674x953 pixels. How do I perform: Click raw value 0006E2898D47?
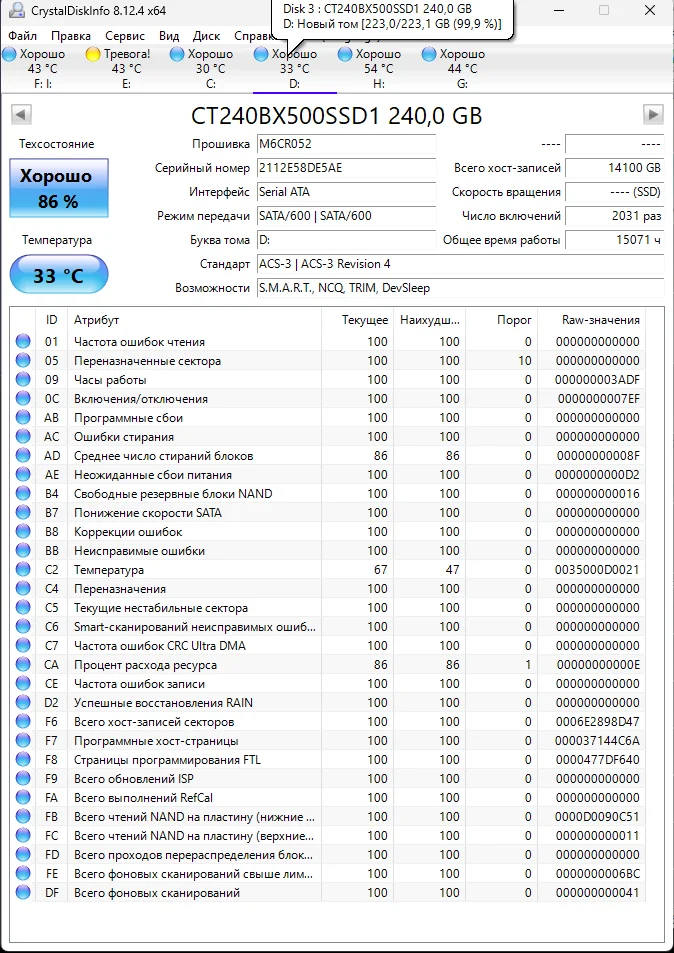click(x=598, y=722)
